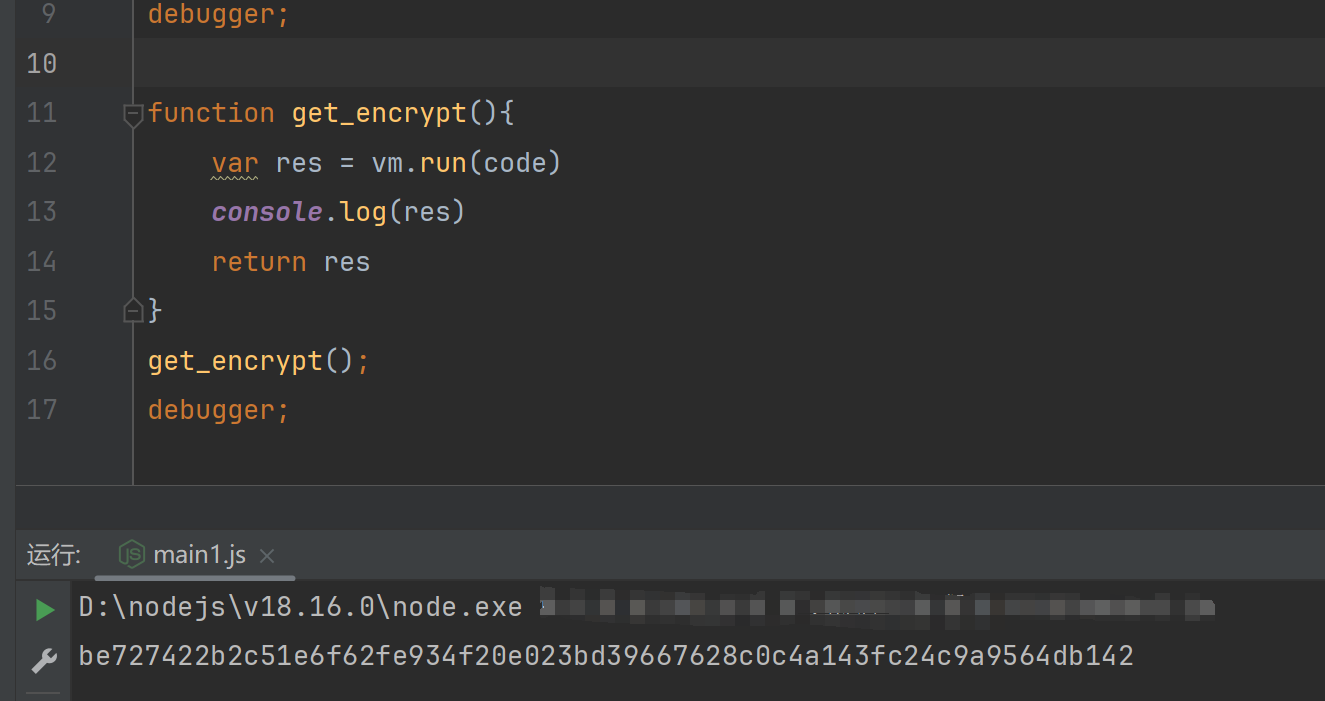Select the main1.js run tab
The image size is (1325, 701).
coord(196,556)
